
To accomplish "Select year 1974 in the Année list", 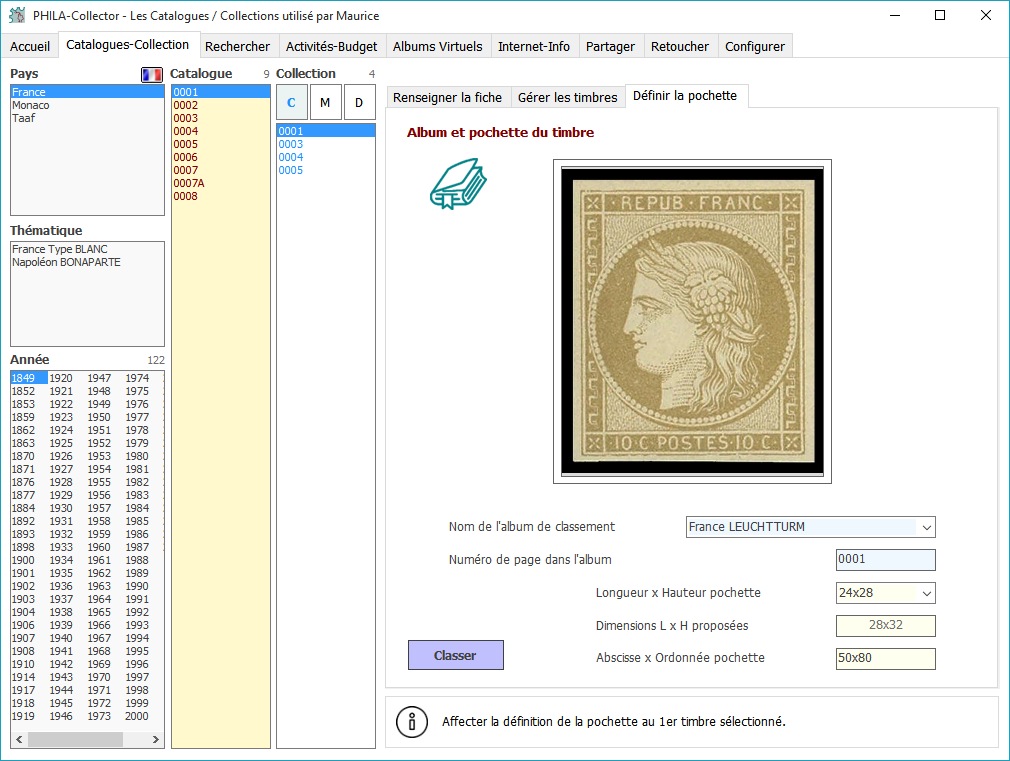I will click(137, 378).
